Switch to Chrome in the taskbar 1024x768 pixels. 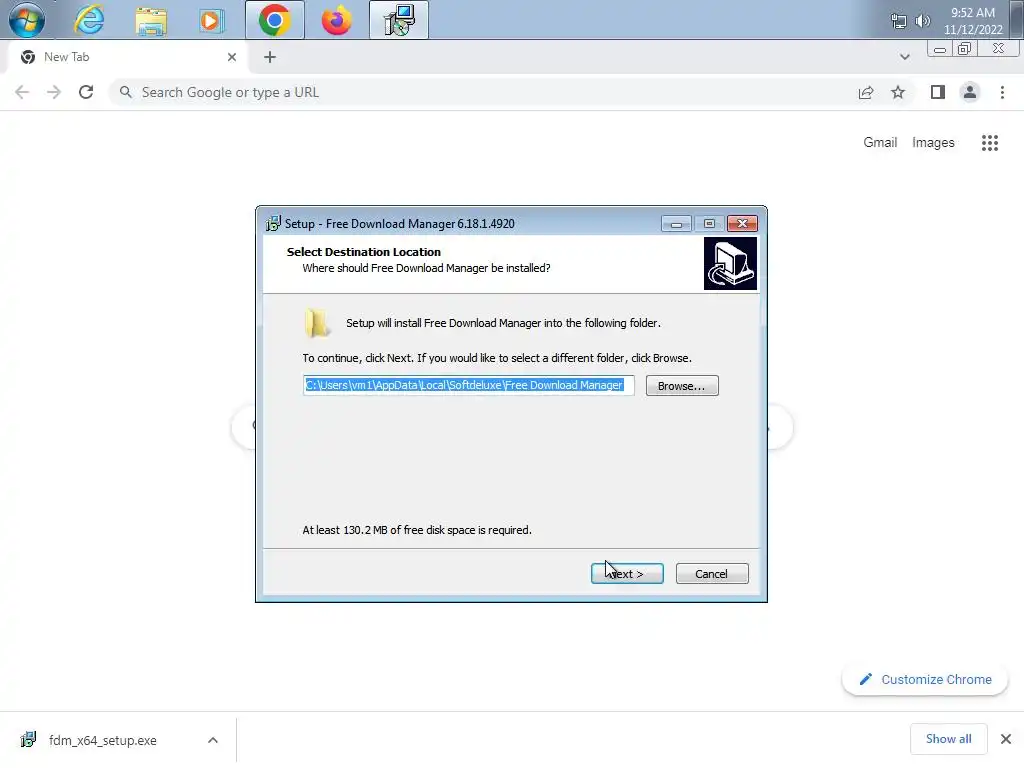point(275,20)
